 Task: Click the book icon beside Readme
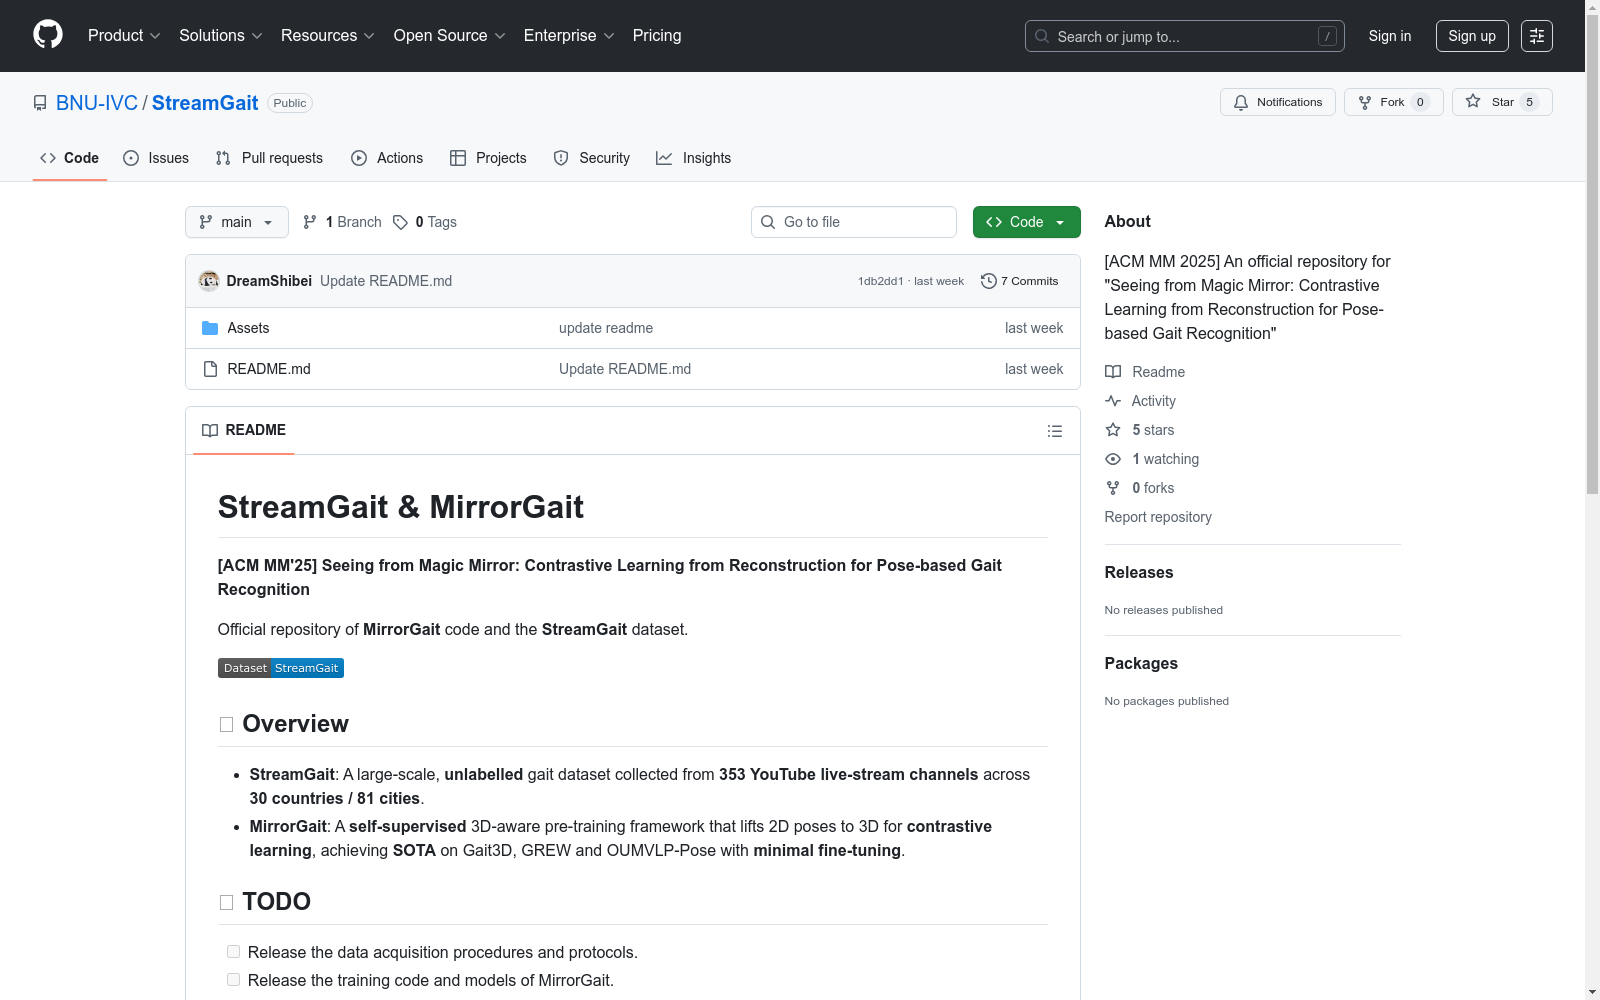(1113, 372)
